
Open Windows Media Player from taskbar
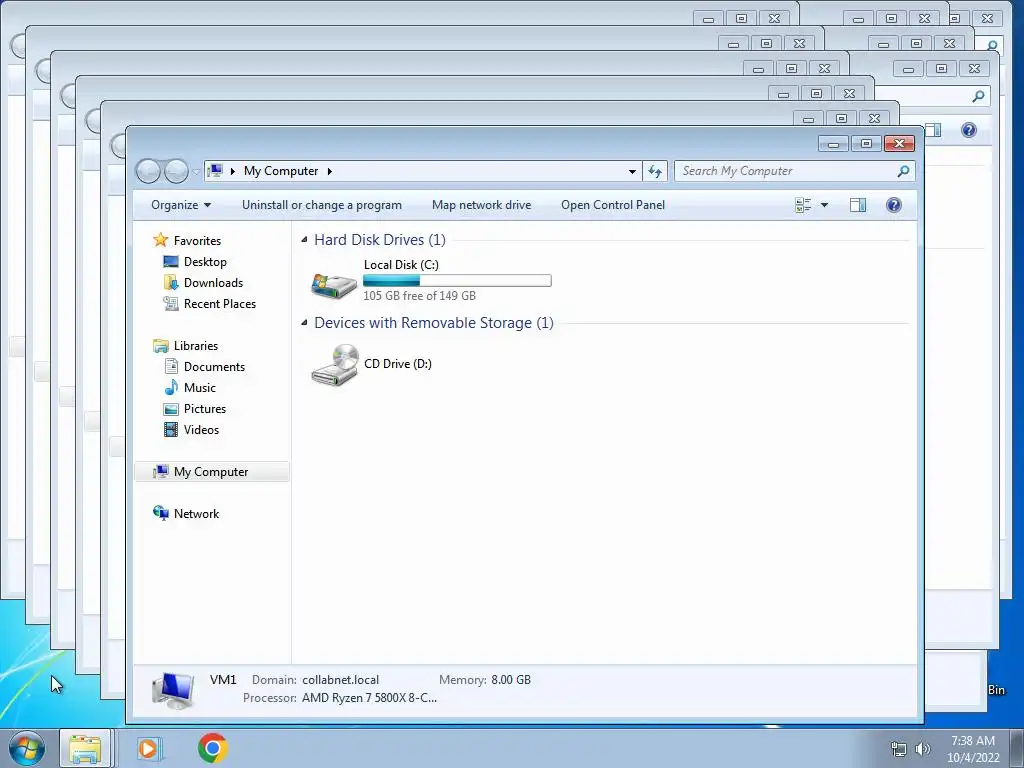(148, 748)
